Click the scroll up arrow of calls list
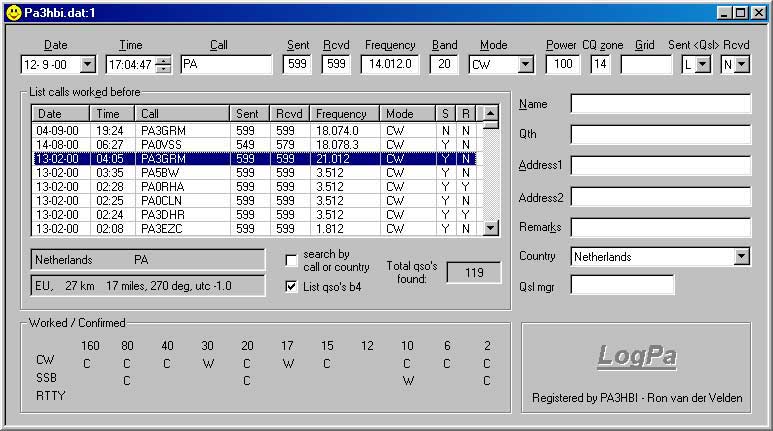Screen dimensions: 773x431 pyautogui.click(x=491, y=113)
